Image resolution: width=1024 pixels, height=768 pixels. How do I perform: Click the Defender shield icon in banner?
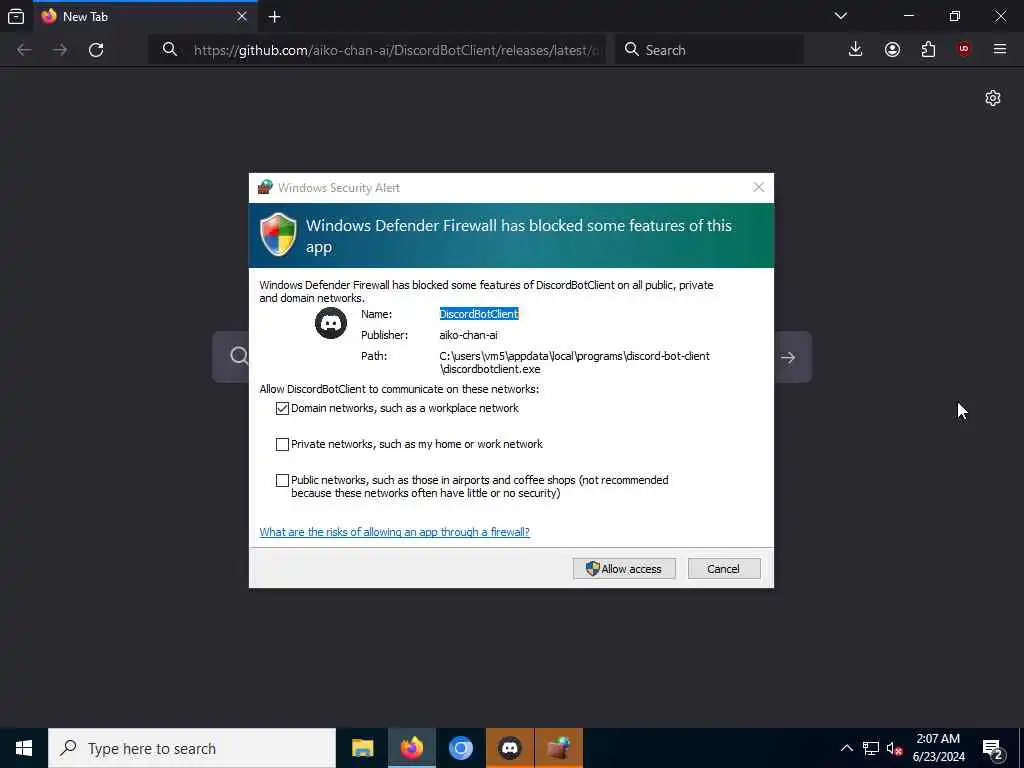coord(278,234)
